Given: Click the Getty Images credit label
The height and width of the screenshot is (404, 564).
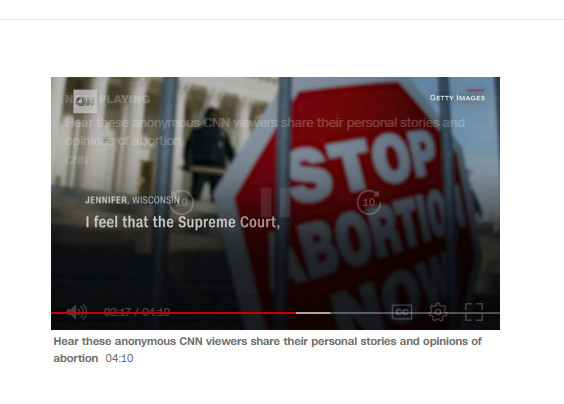Looking at the screenshot, I should (457, 98).
